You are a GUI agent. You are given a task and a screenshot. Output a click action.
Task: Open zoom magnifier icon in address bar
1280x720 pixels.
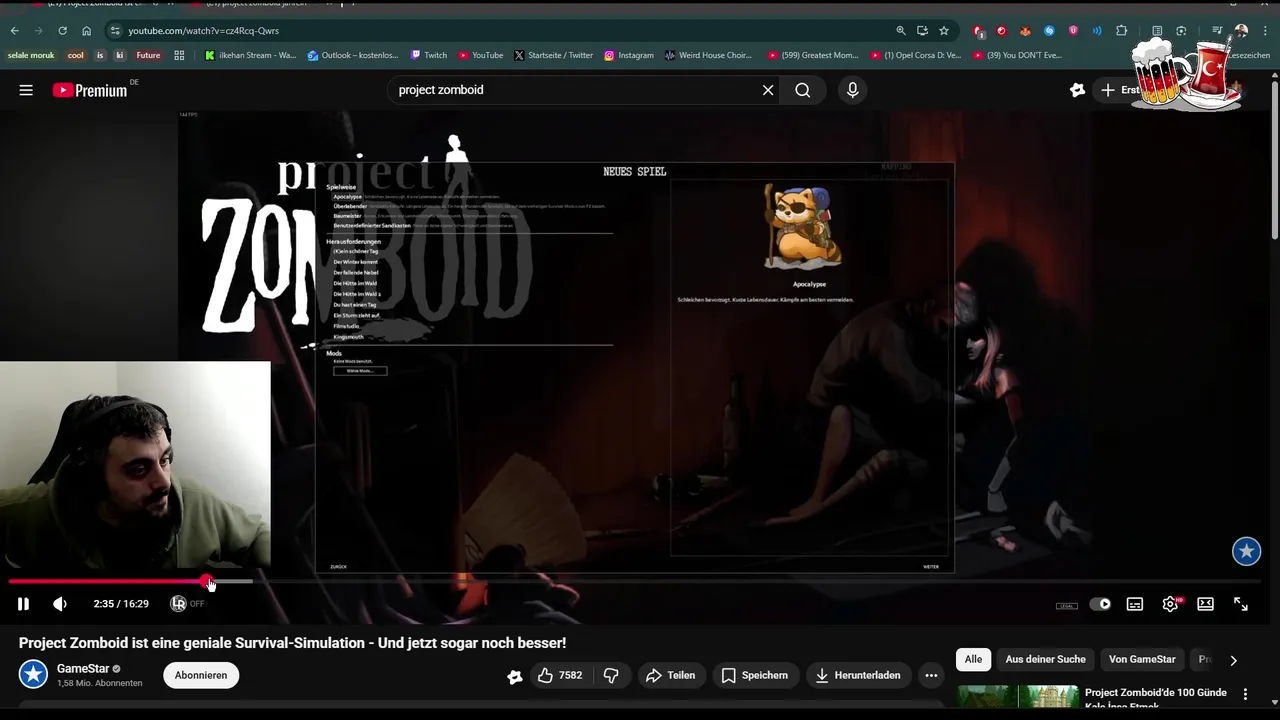[x=901, y=31]
